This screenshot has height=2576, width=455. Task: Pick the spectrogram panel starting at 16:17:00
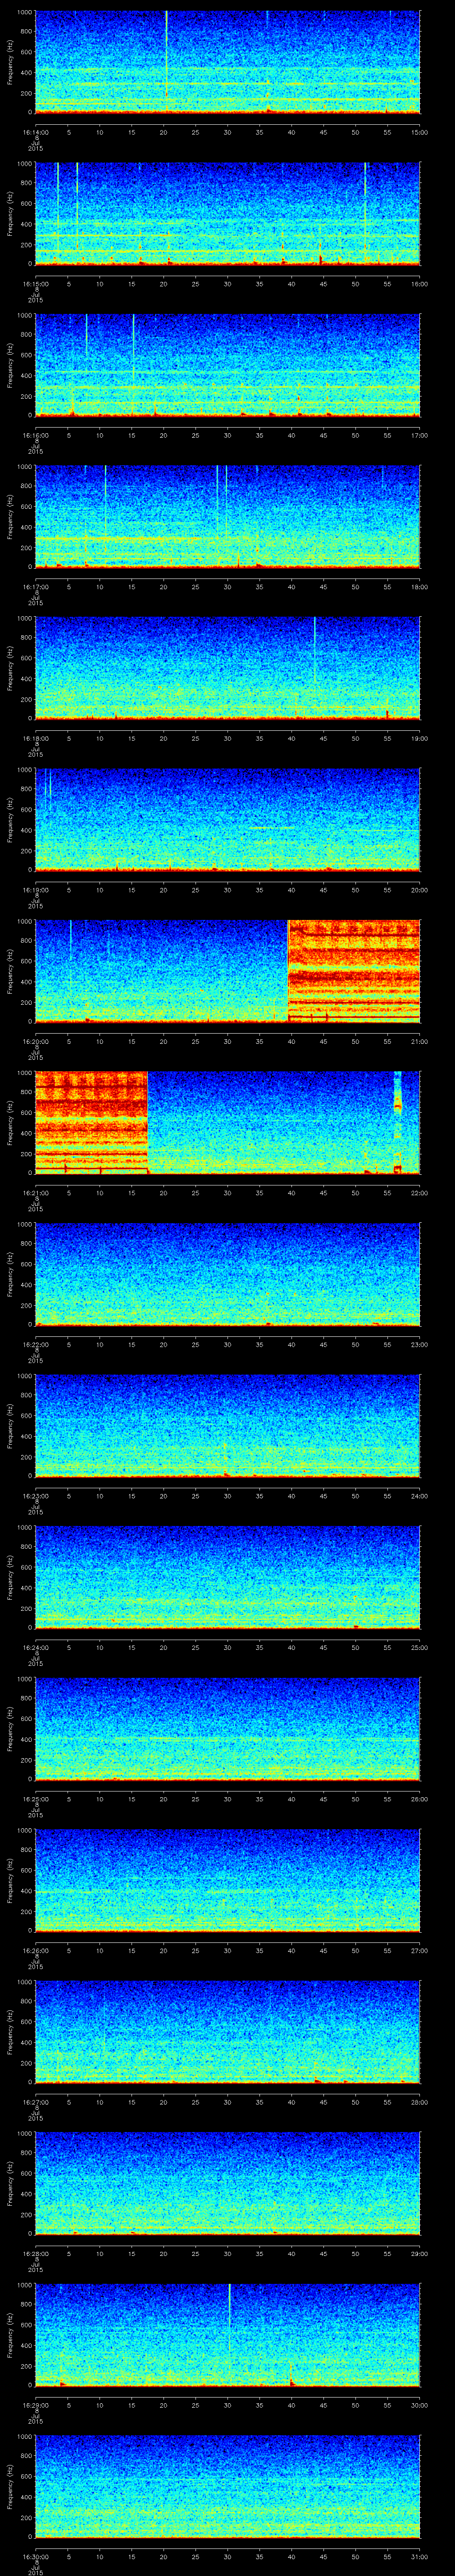pos(227,517)
